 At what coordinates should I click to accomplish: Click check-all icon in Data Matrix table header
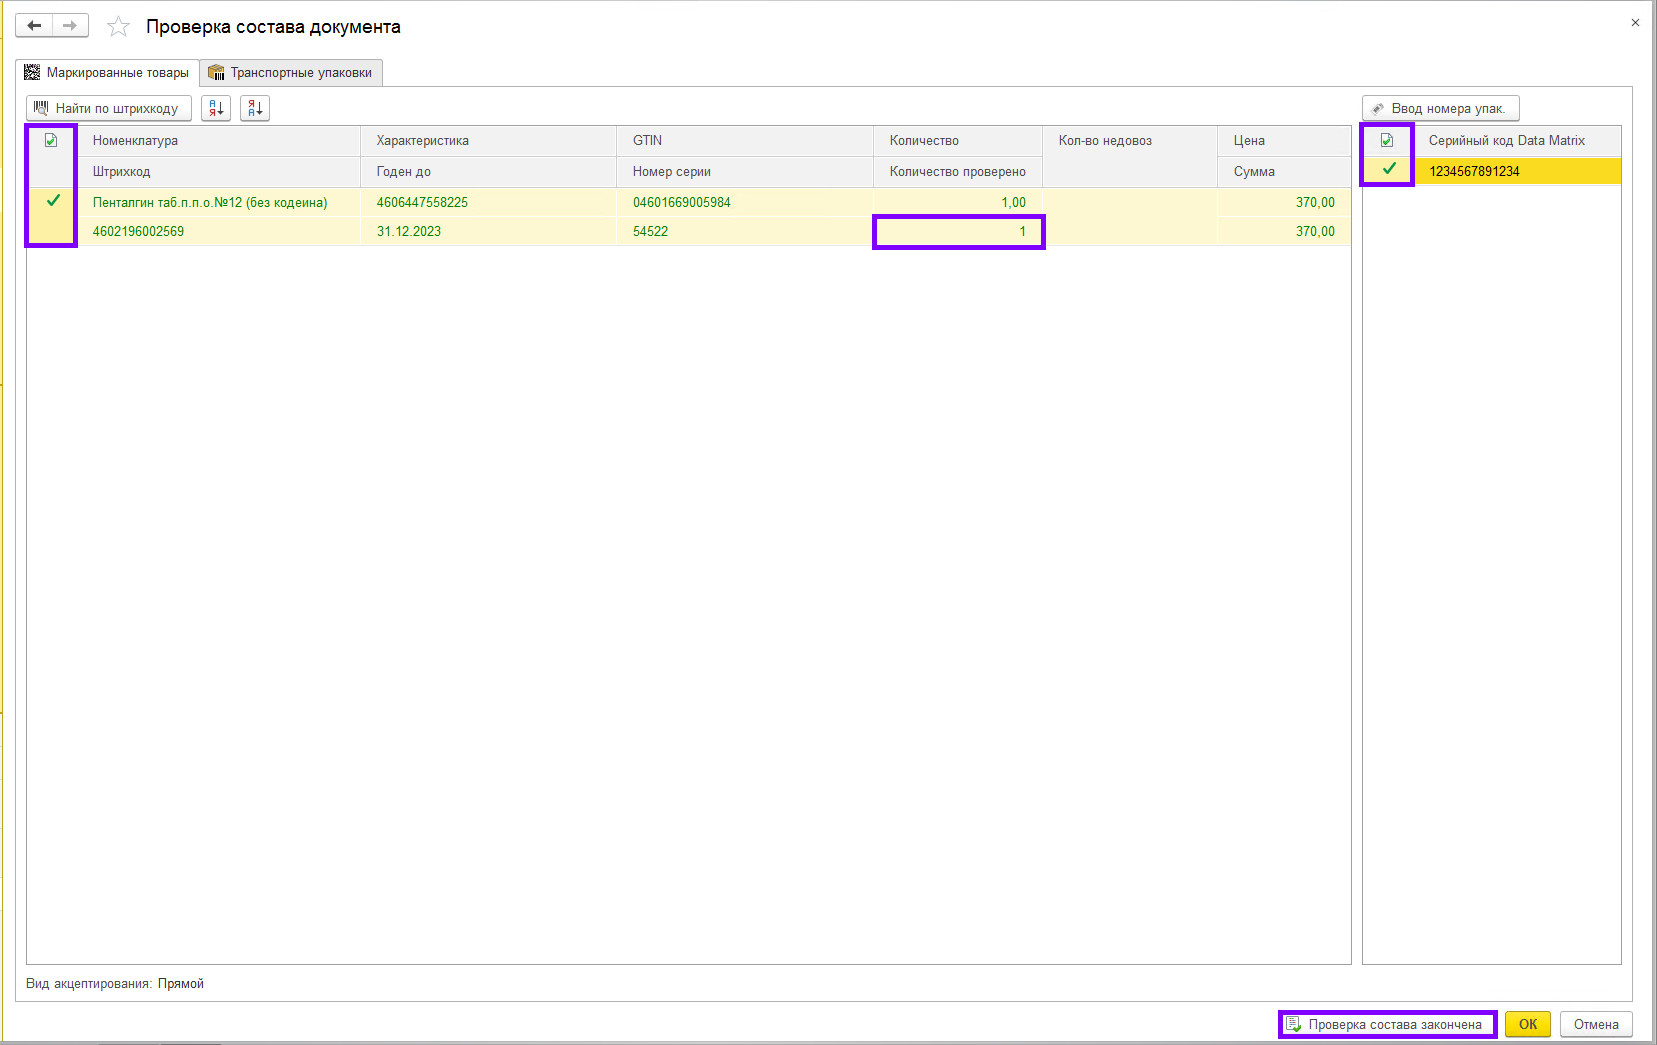pos(1387,141)
